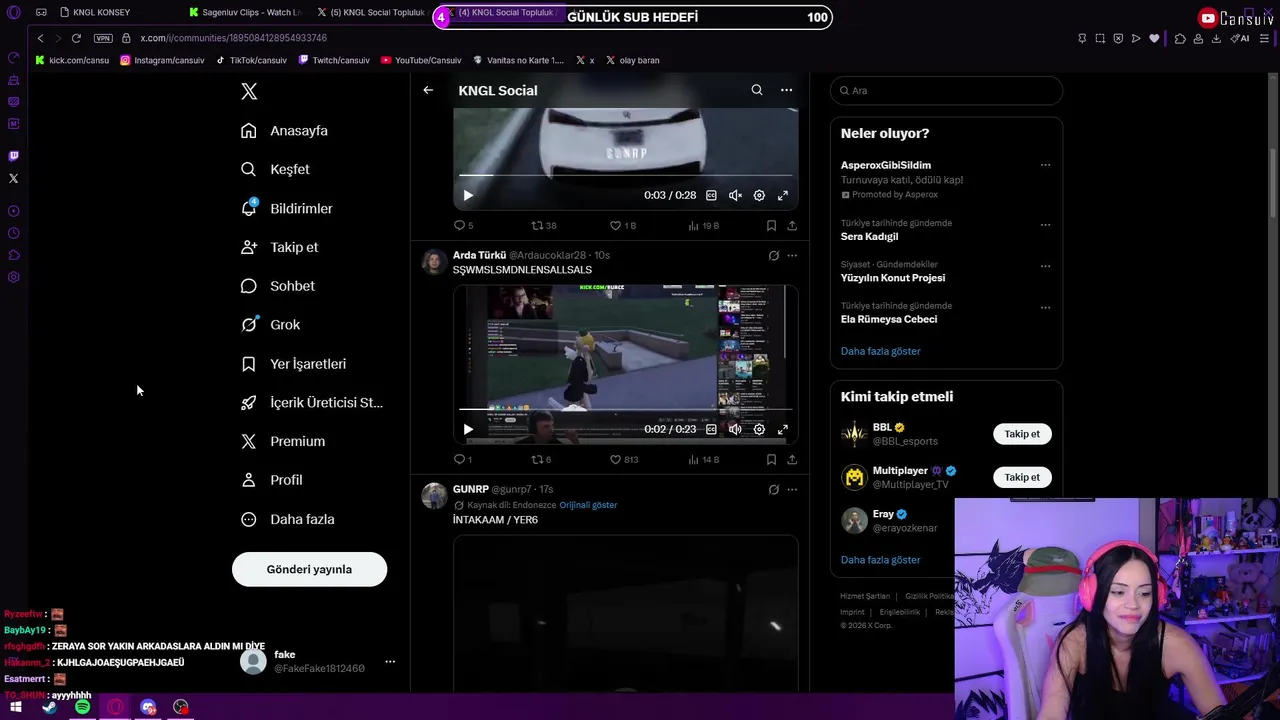Viewport: 1280px width, 720px height.
Task: Open Sohbet messages
Action: (278, 286)
